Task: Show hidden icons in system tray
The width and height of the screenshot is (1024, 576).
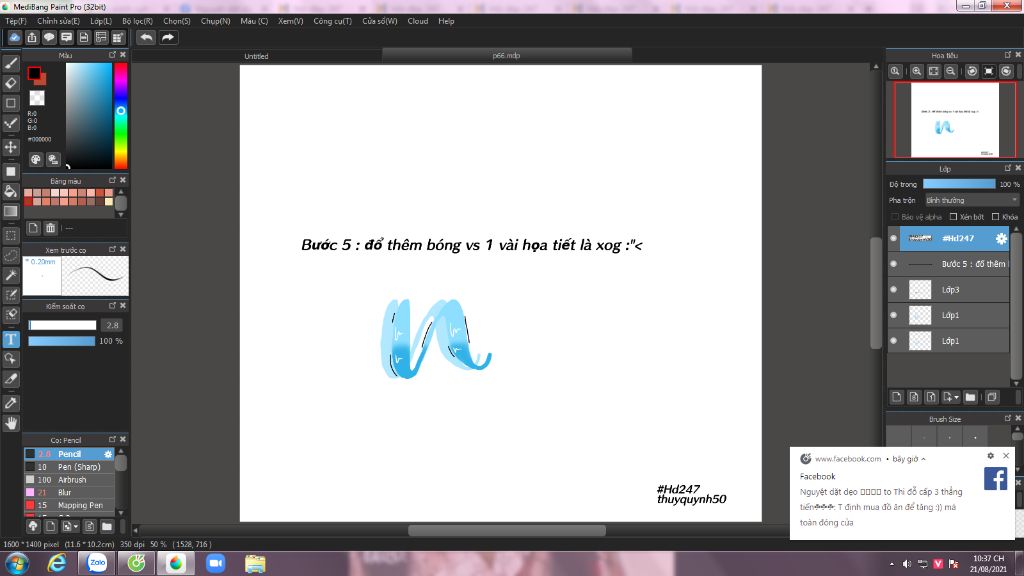Action: (x=891, y=564)
